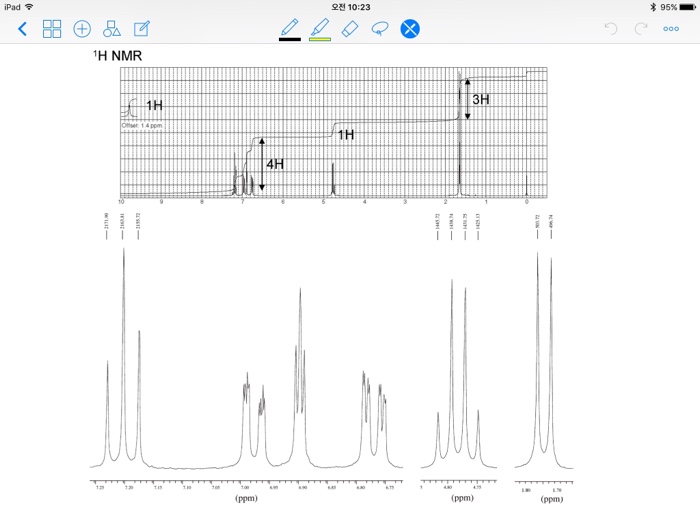This screenshot has width=700, height=525.
Task: Tap the black pen color bar
Action: pyautogui.click(x=290, y=40)
